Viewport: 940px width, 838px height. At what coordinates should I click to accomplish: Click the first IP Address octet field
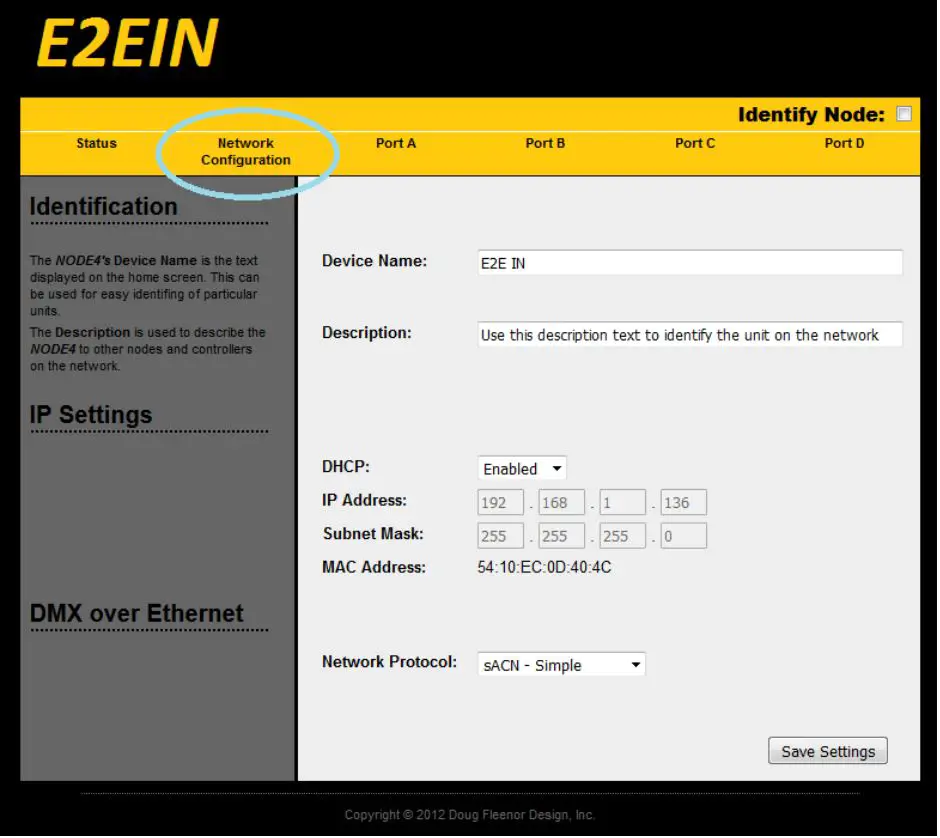[500, 502]
